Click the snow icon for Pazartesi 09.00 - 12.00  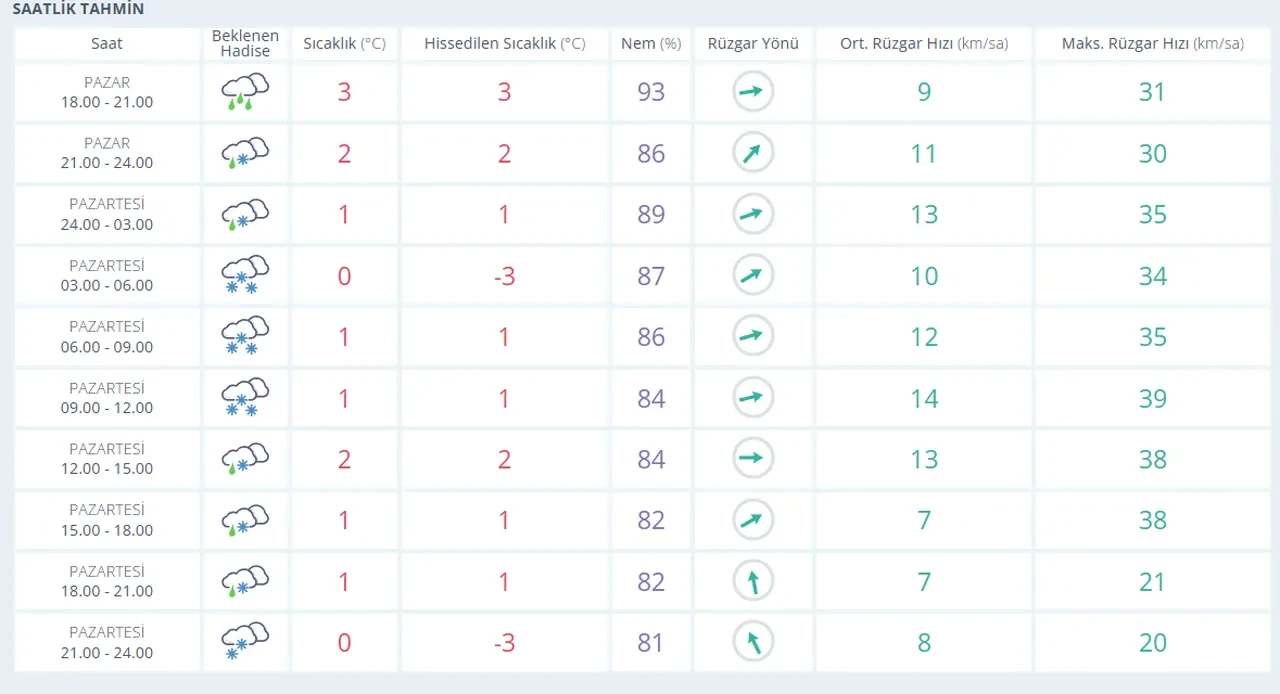(244, 398)
